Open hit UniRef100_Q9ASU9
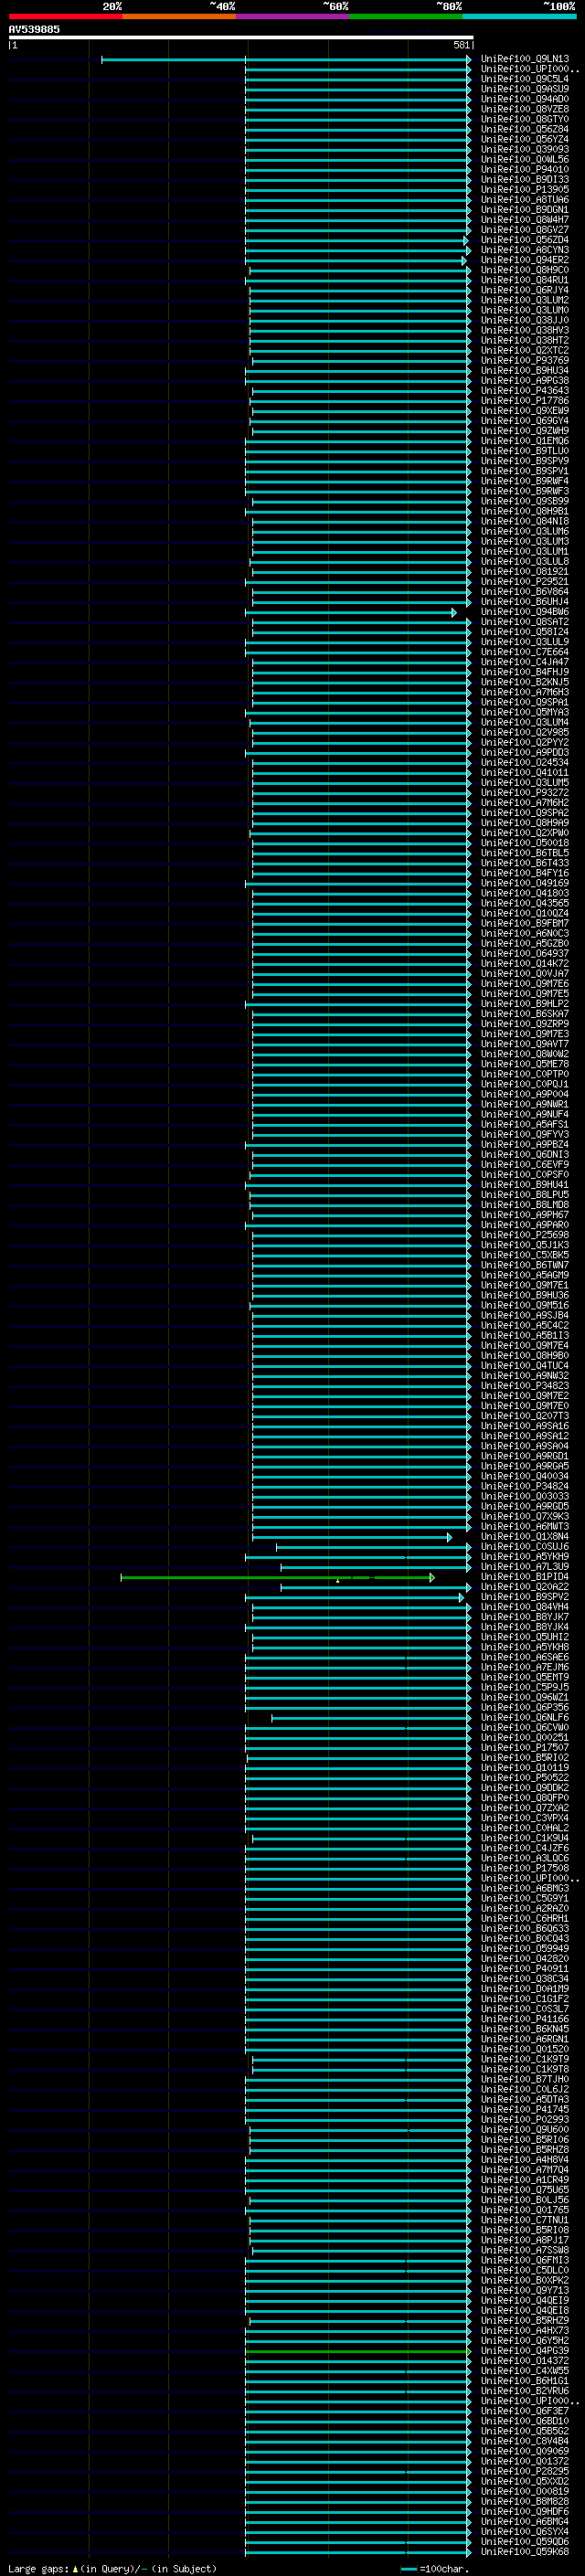This screenshot has height=2576, width=585. pyautogui.click(x=524, y=89)
